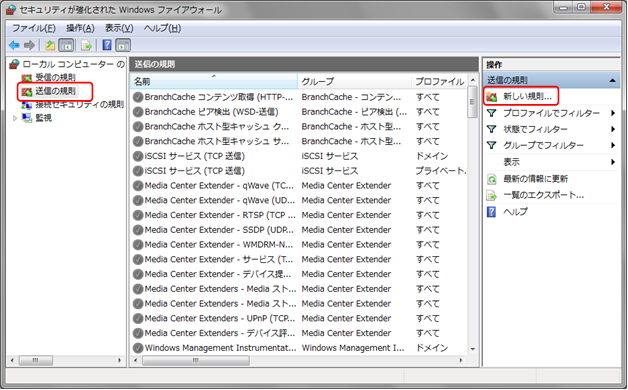Click rules list horizontal scrollbar right arrow
628x390 pixels.
(461, 360)
